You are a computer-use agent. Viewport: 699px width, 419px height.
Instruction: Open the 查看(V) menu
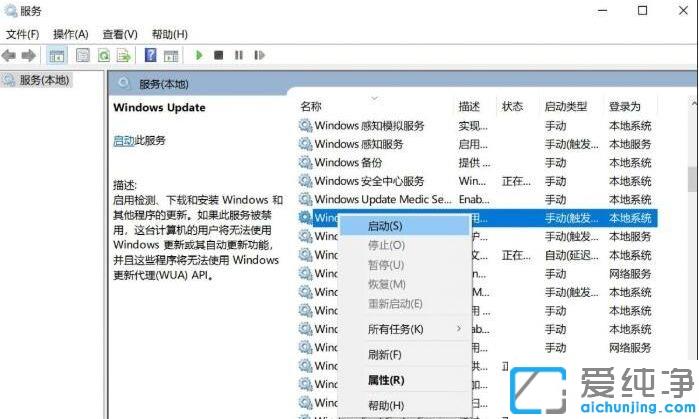click(120, 34)
